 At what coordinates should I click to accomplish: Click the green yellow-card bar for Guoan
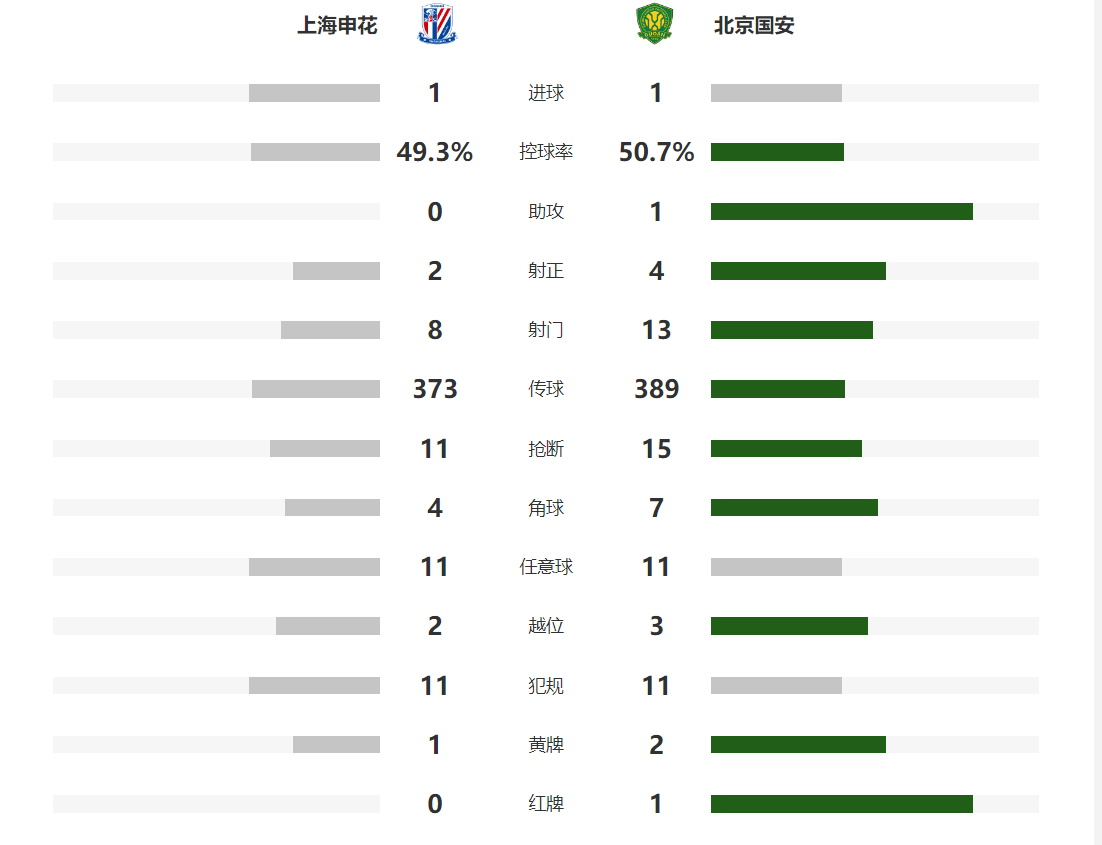[x=798, y=744]
